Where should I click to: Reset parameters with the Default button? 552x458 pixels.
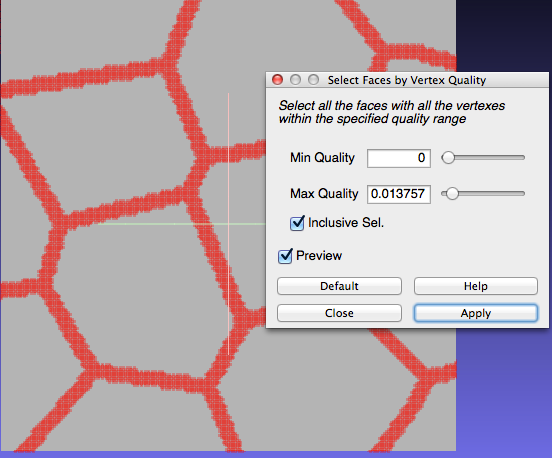[x=339, y=286]
